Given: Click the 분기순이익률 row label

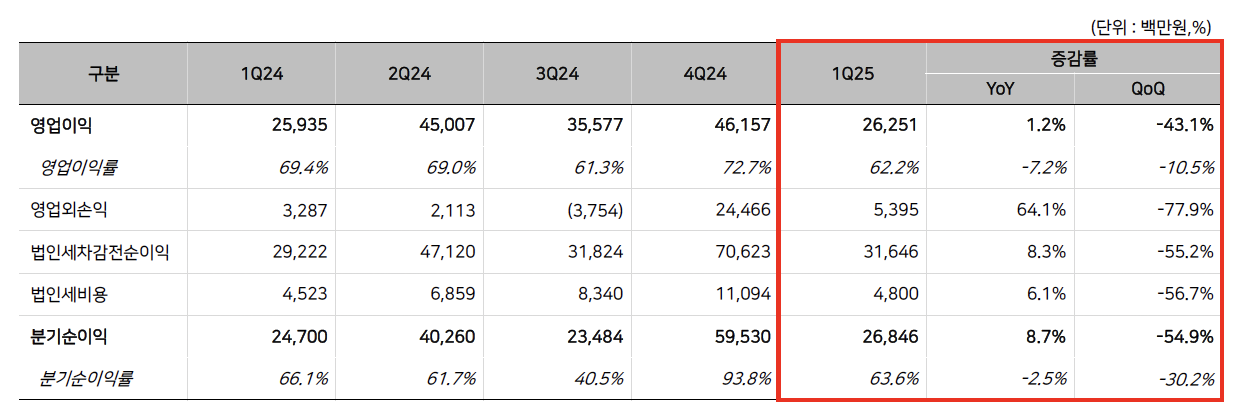Looking at the screenshot, I should 87,378.
